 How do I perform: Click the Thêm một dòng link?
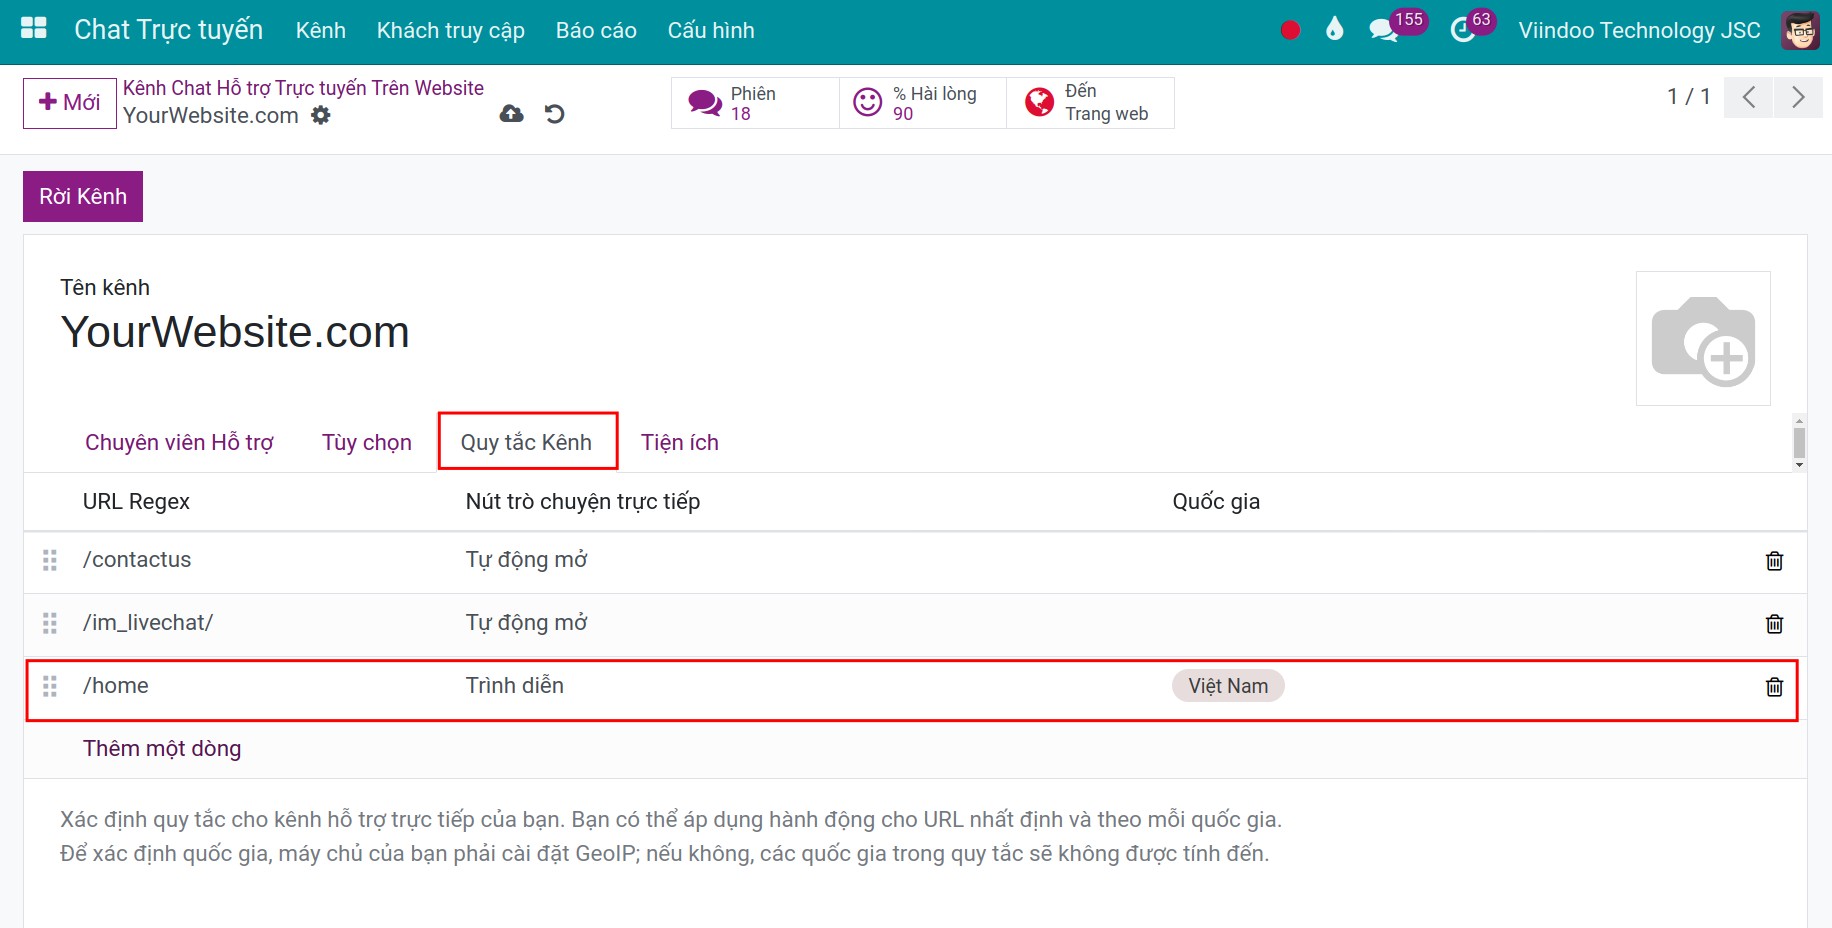coord(162,748)
